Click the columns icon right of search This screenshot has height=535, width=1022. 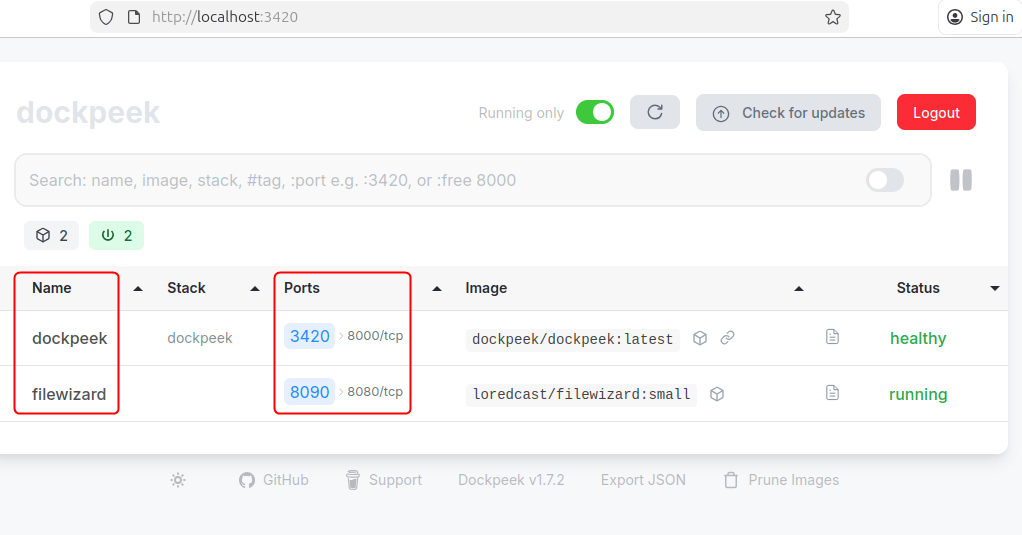[961, 180]
